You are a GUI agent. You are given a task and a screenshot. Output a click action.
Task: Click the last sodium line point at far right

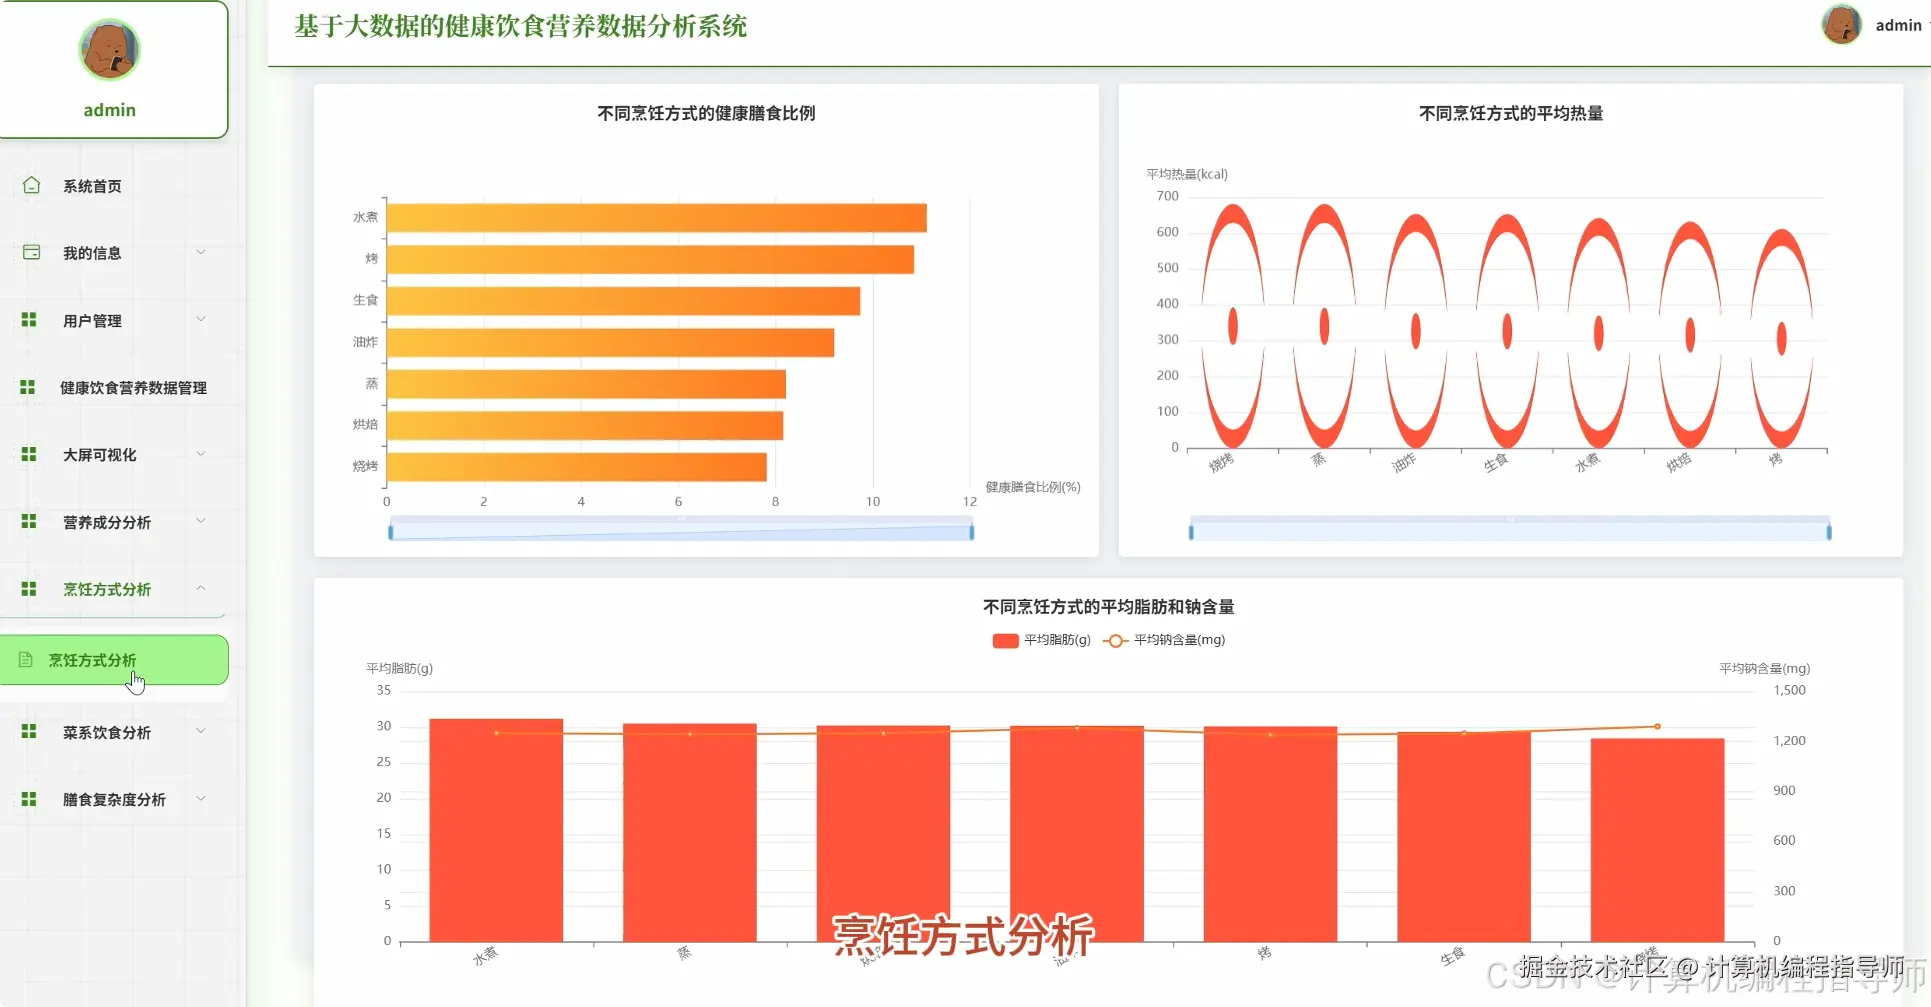[x=1657, y=726]
